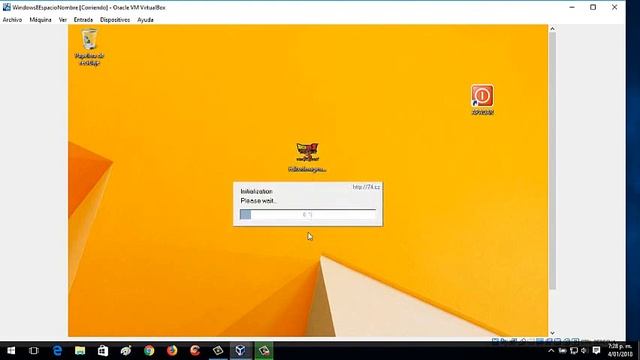This screenshot has width=640, height=360.
Task: Click the VM view scroll down arrow
Action: click(x=552, y=333)
